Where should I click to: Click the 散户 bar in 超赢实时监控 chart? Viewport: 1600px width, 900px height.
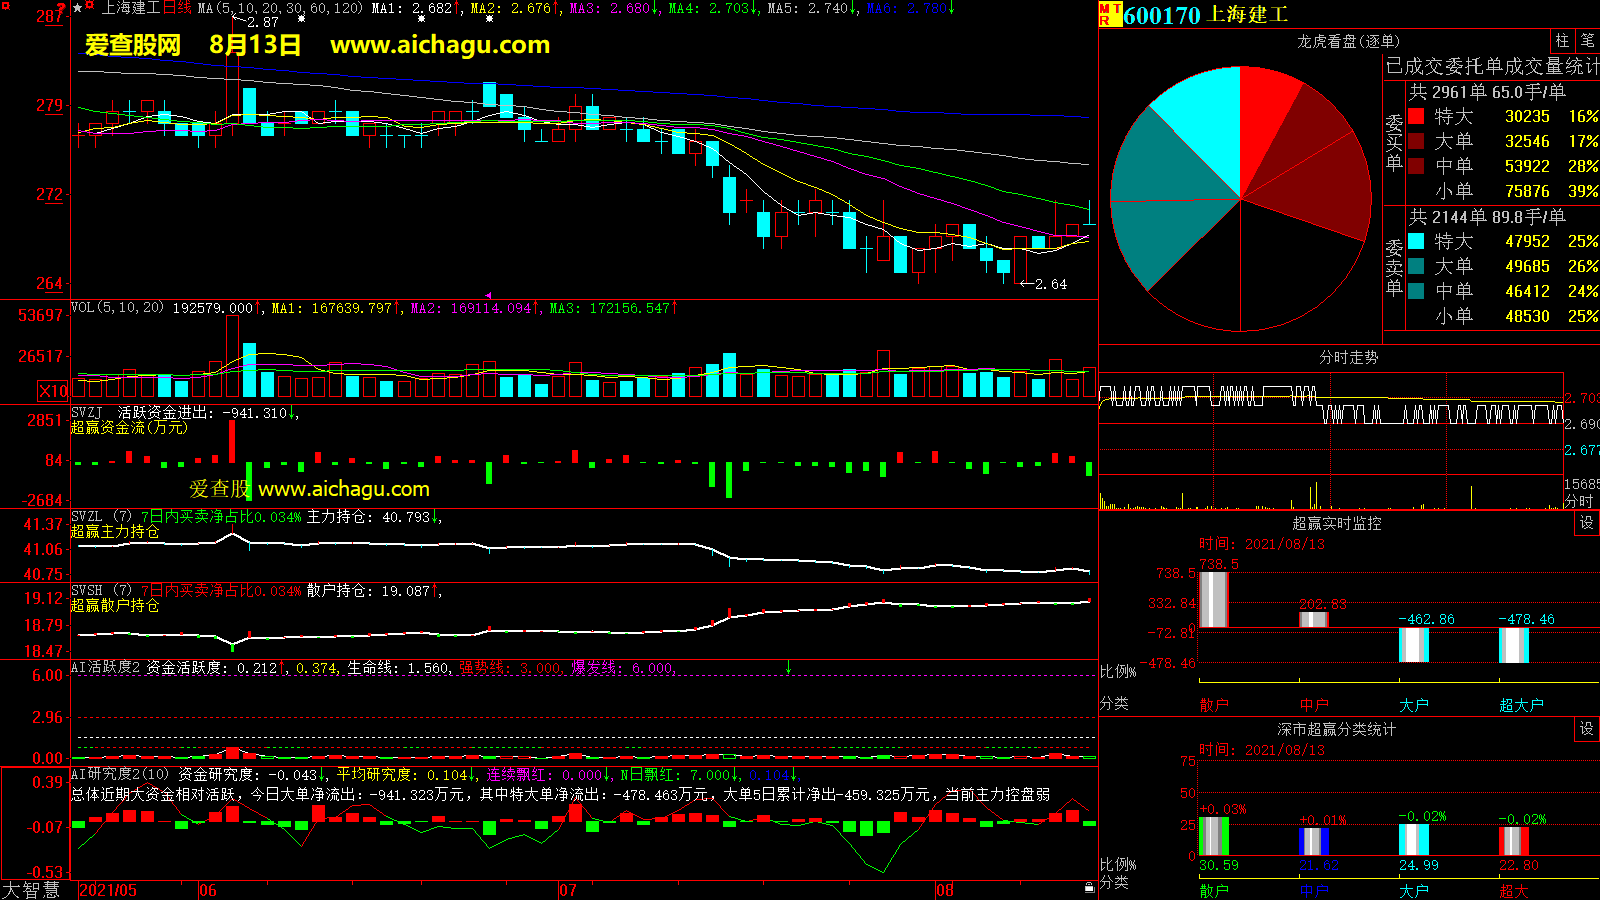(1213, 599)
